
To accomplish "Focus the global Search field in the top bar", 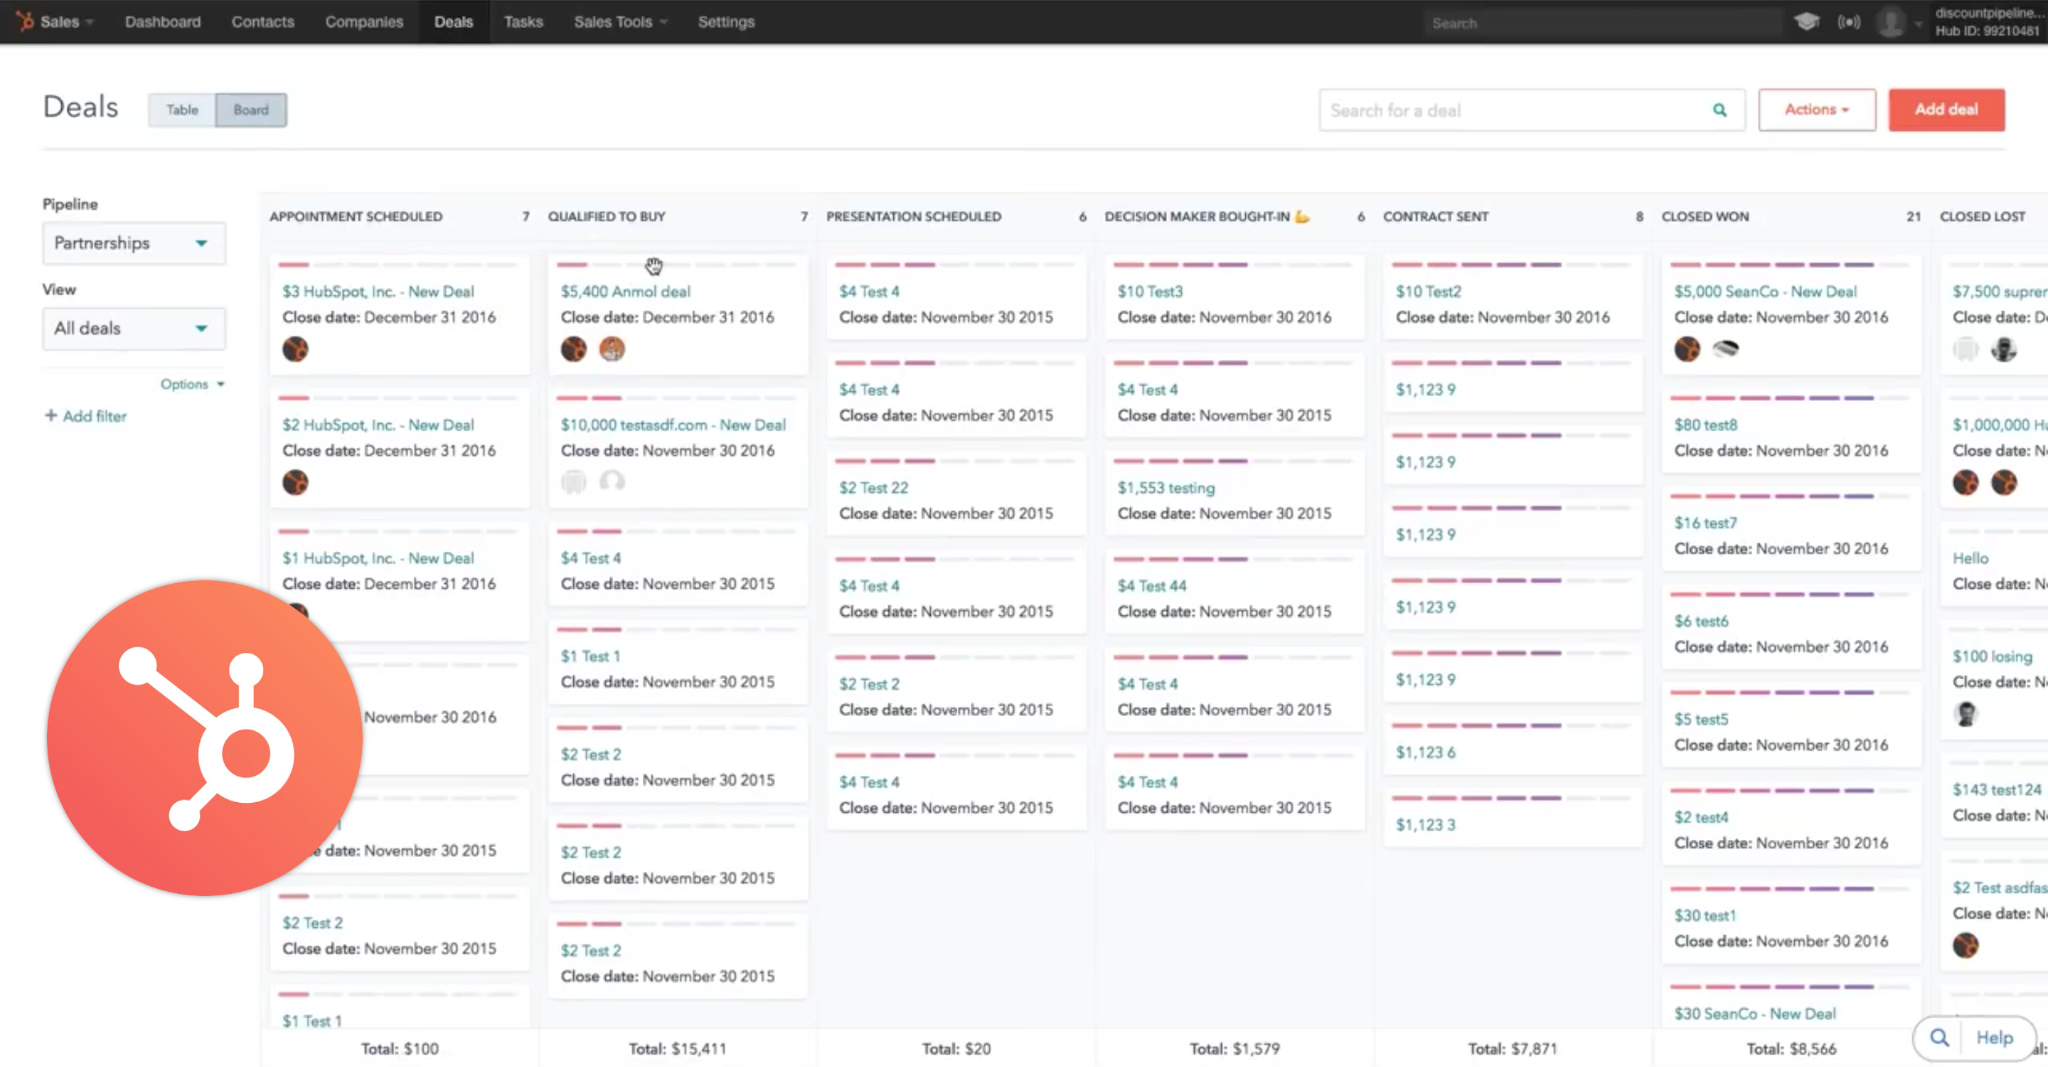I will (x=1604, y=22).
